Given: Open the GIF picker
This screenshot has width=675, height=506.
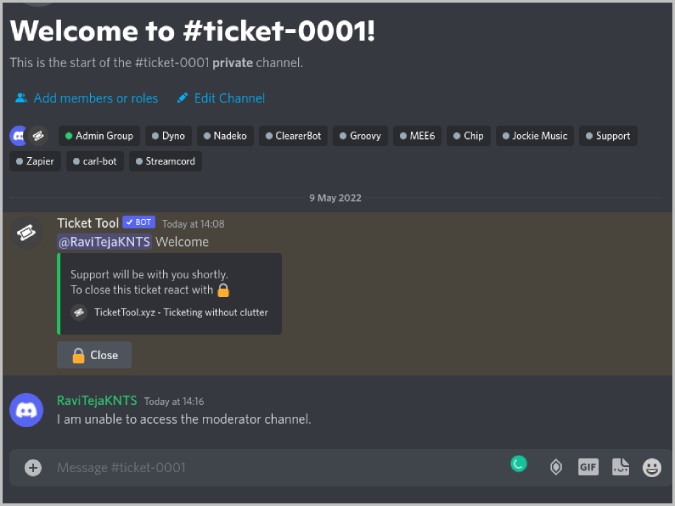Looking at the screenshot, I should pyautogui.click(x=588, y=467).
